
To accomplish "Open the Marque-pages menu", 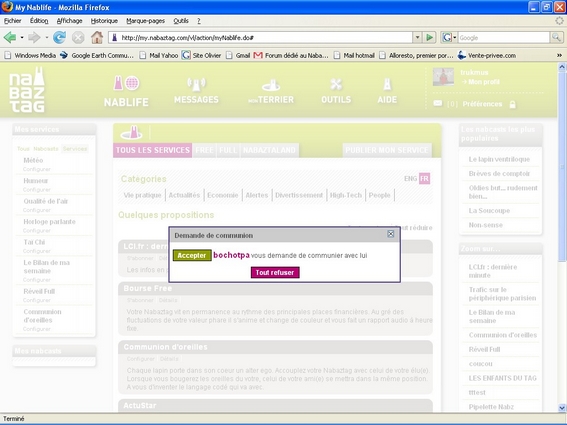I will pyautogui.click(x=145, y=21).
